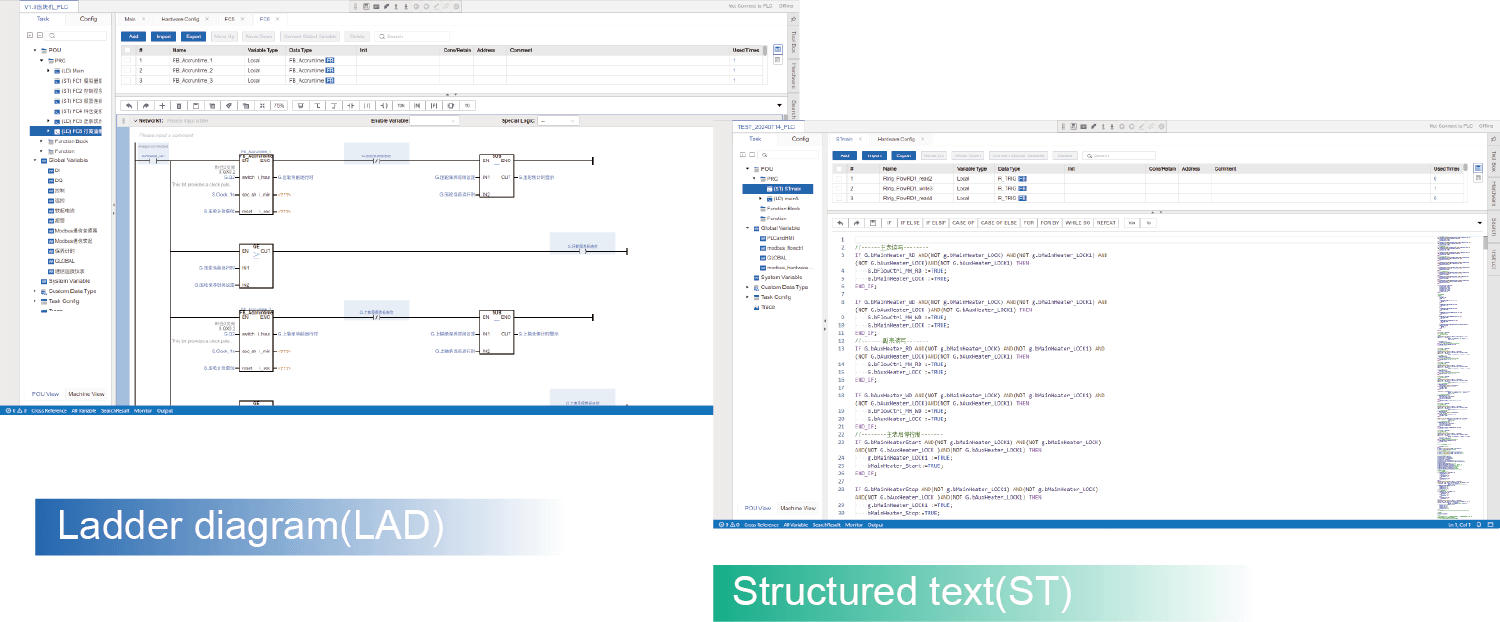Click the fit-to-screen icon beside 75% zoom

click(x=262, y=105)
